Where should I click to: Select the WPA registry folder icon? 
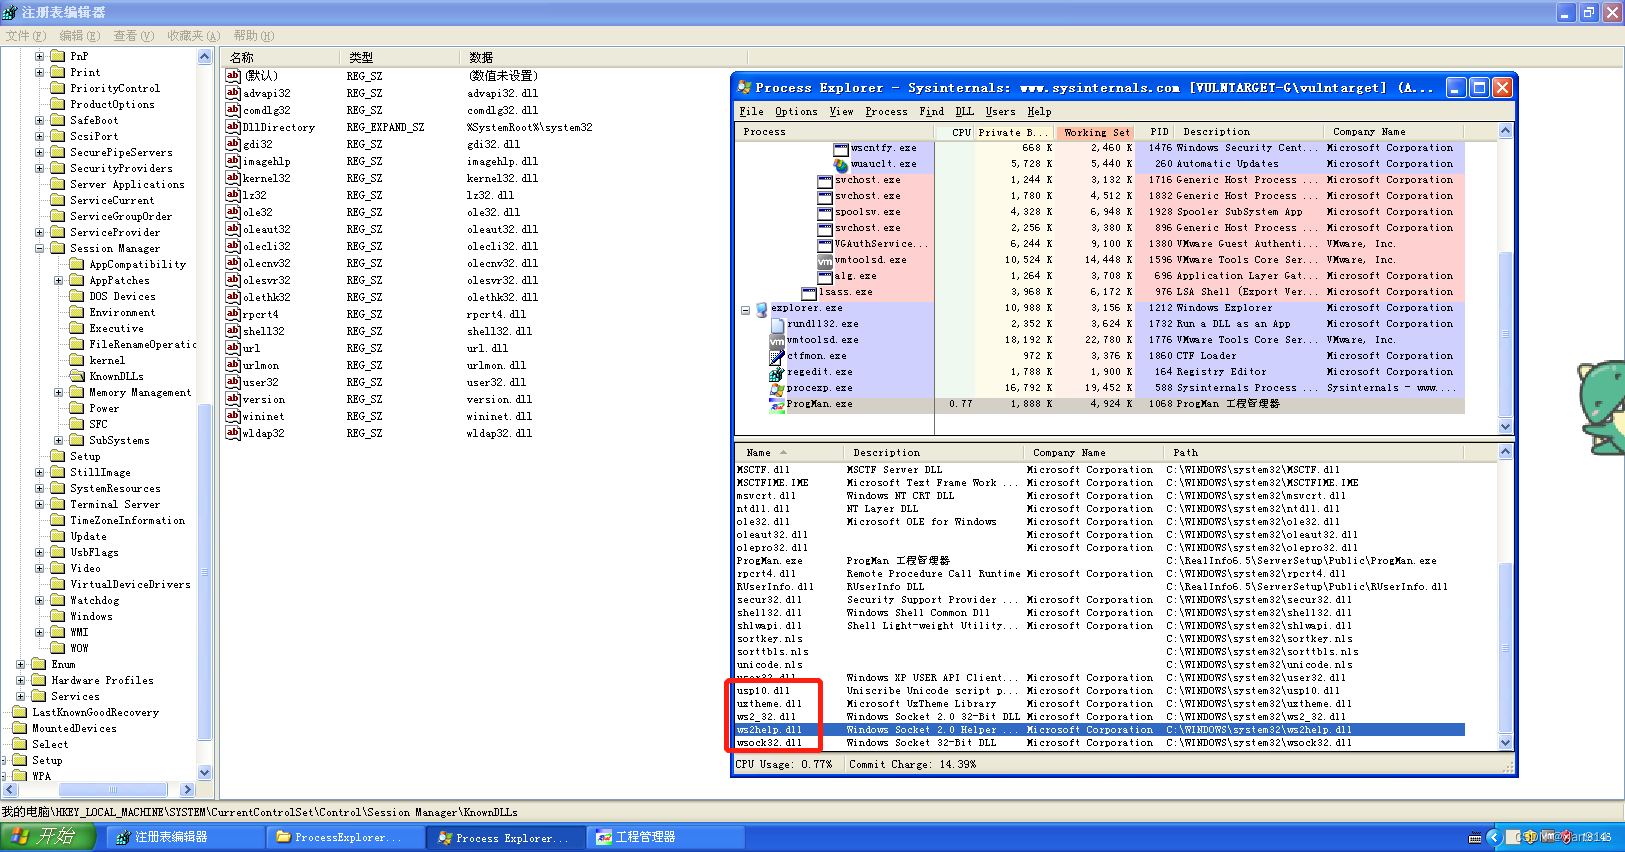(x=20, y=776)
